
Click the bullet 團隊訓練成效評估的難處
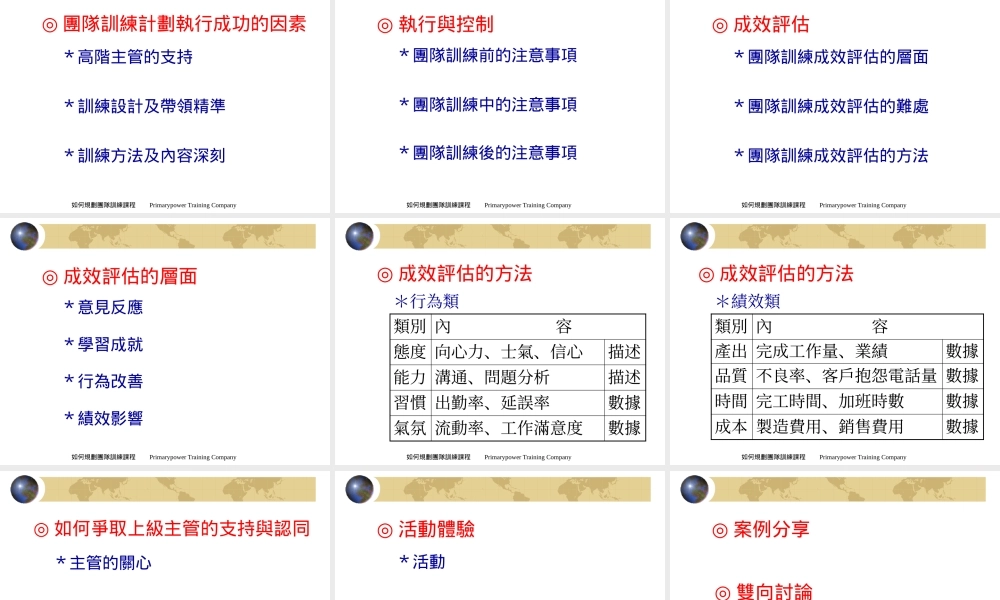tap(831, 106)
